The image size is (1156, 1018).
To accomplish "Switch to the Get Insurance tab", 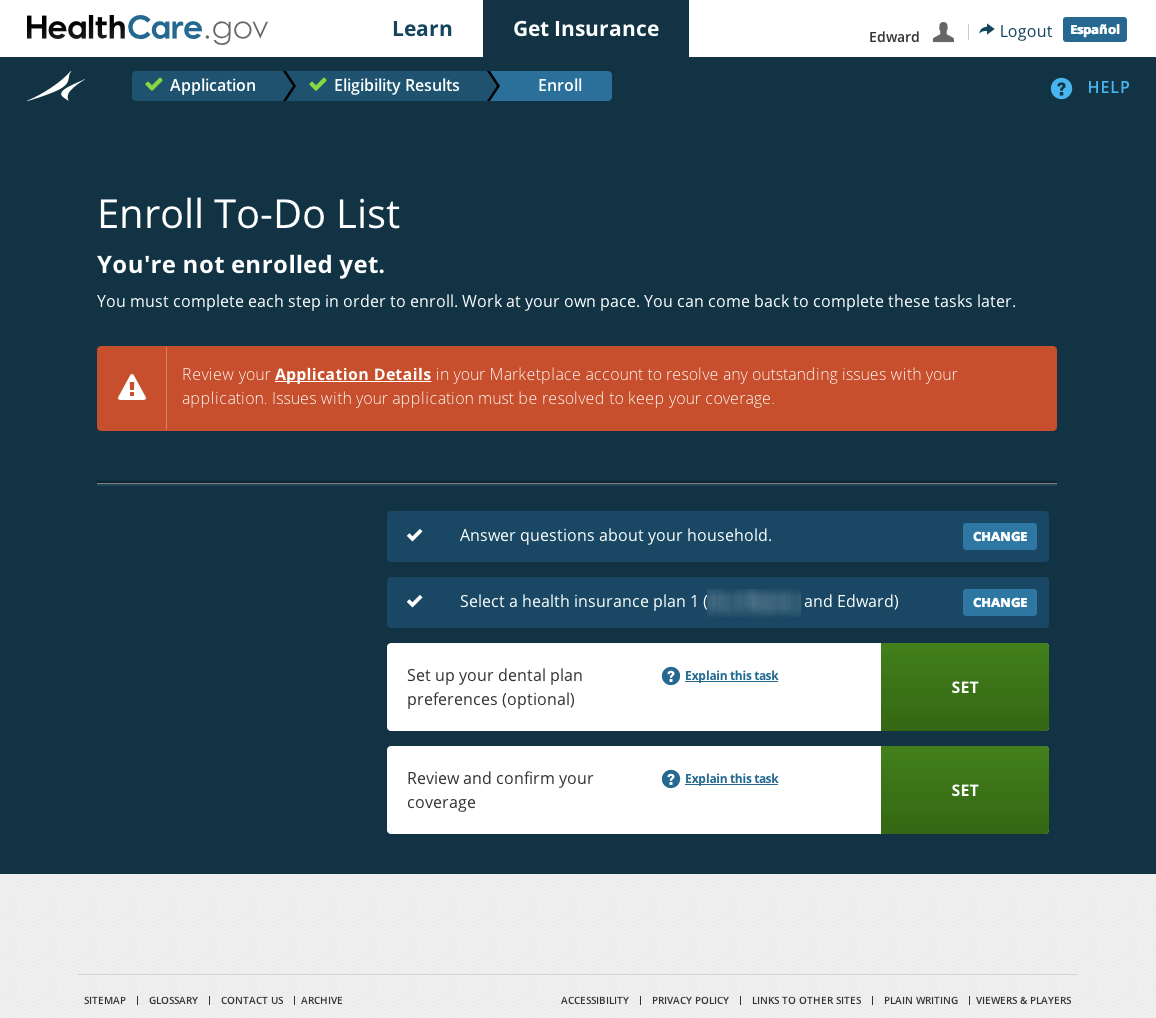I will click(x=586, y=29).
